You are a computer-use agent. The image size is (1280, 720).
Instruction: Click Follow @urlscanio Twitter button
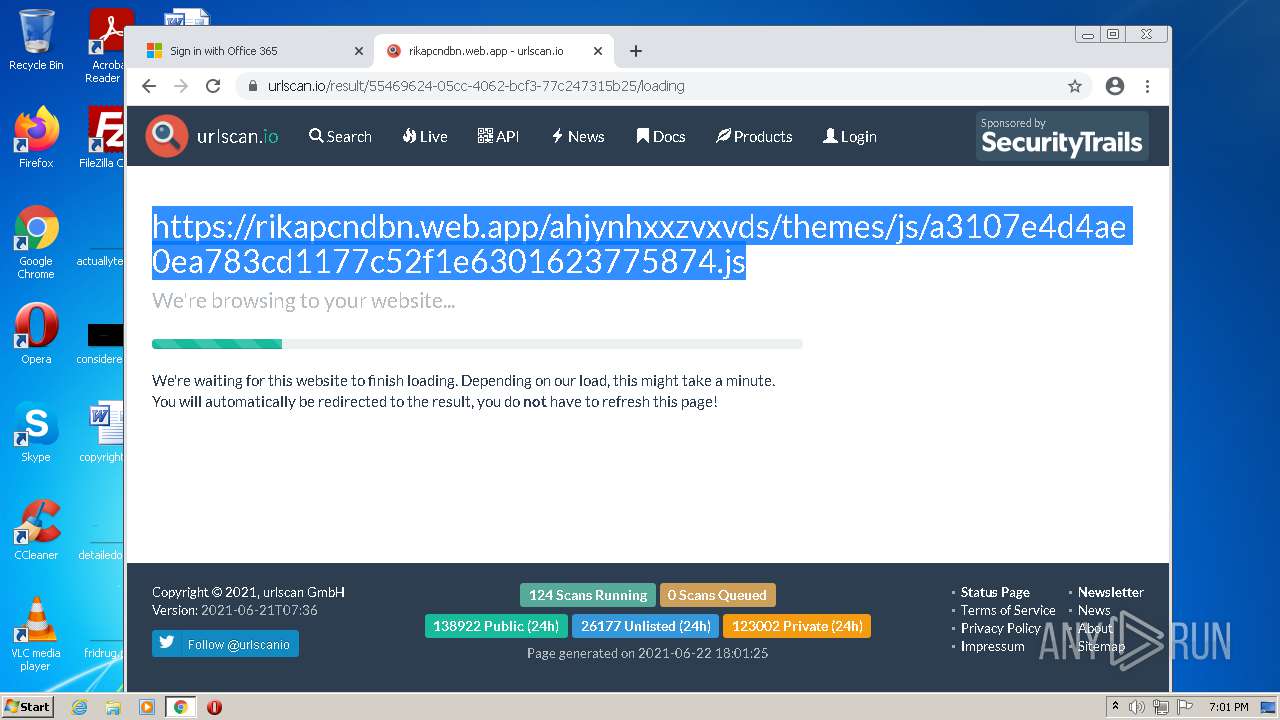(x=225, y=644)
